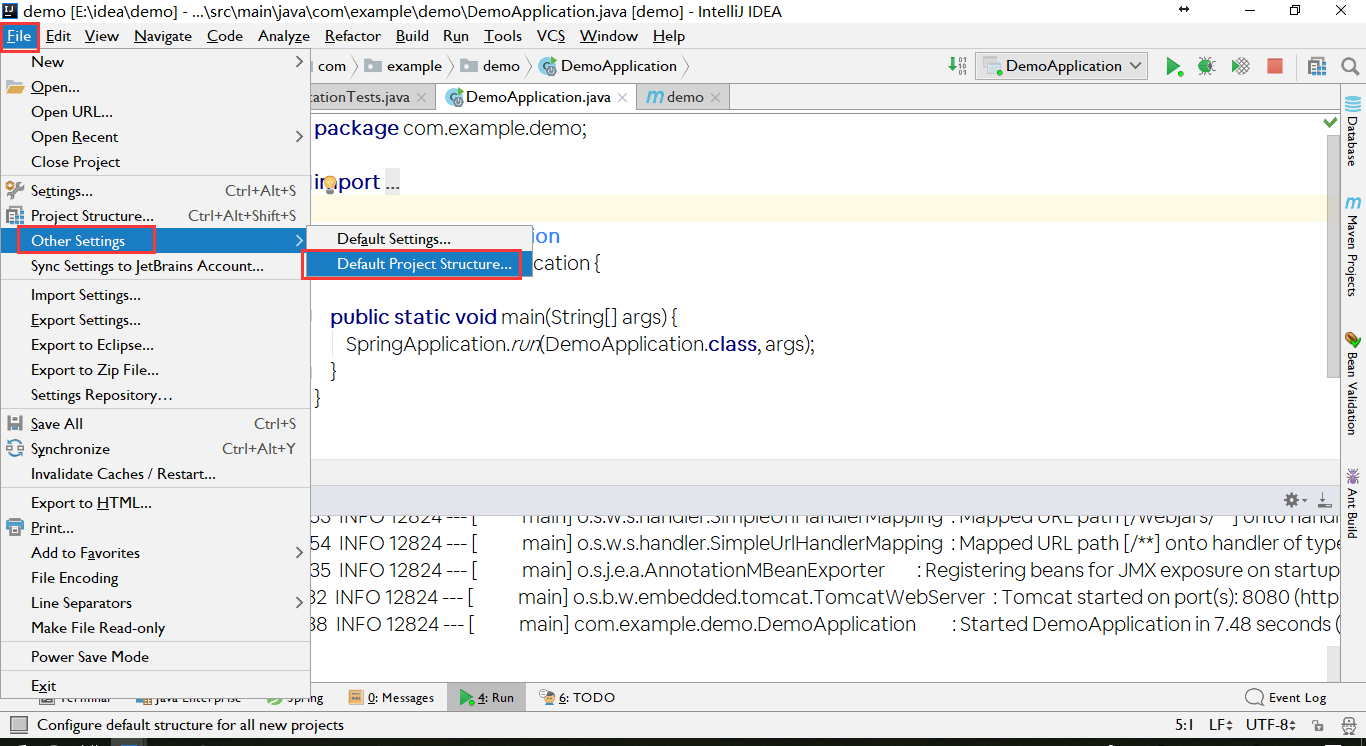Click the Print printer icon in menu
The height and width of the screenshot is (746, 1366).
click(x=15, y=528)
